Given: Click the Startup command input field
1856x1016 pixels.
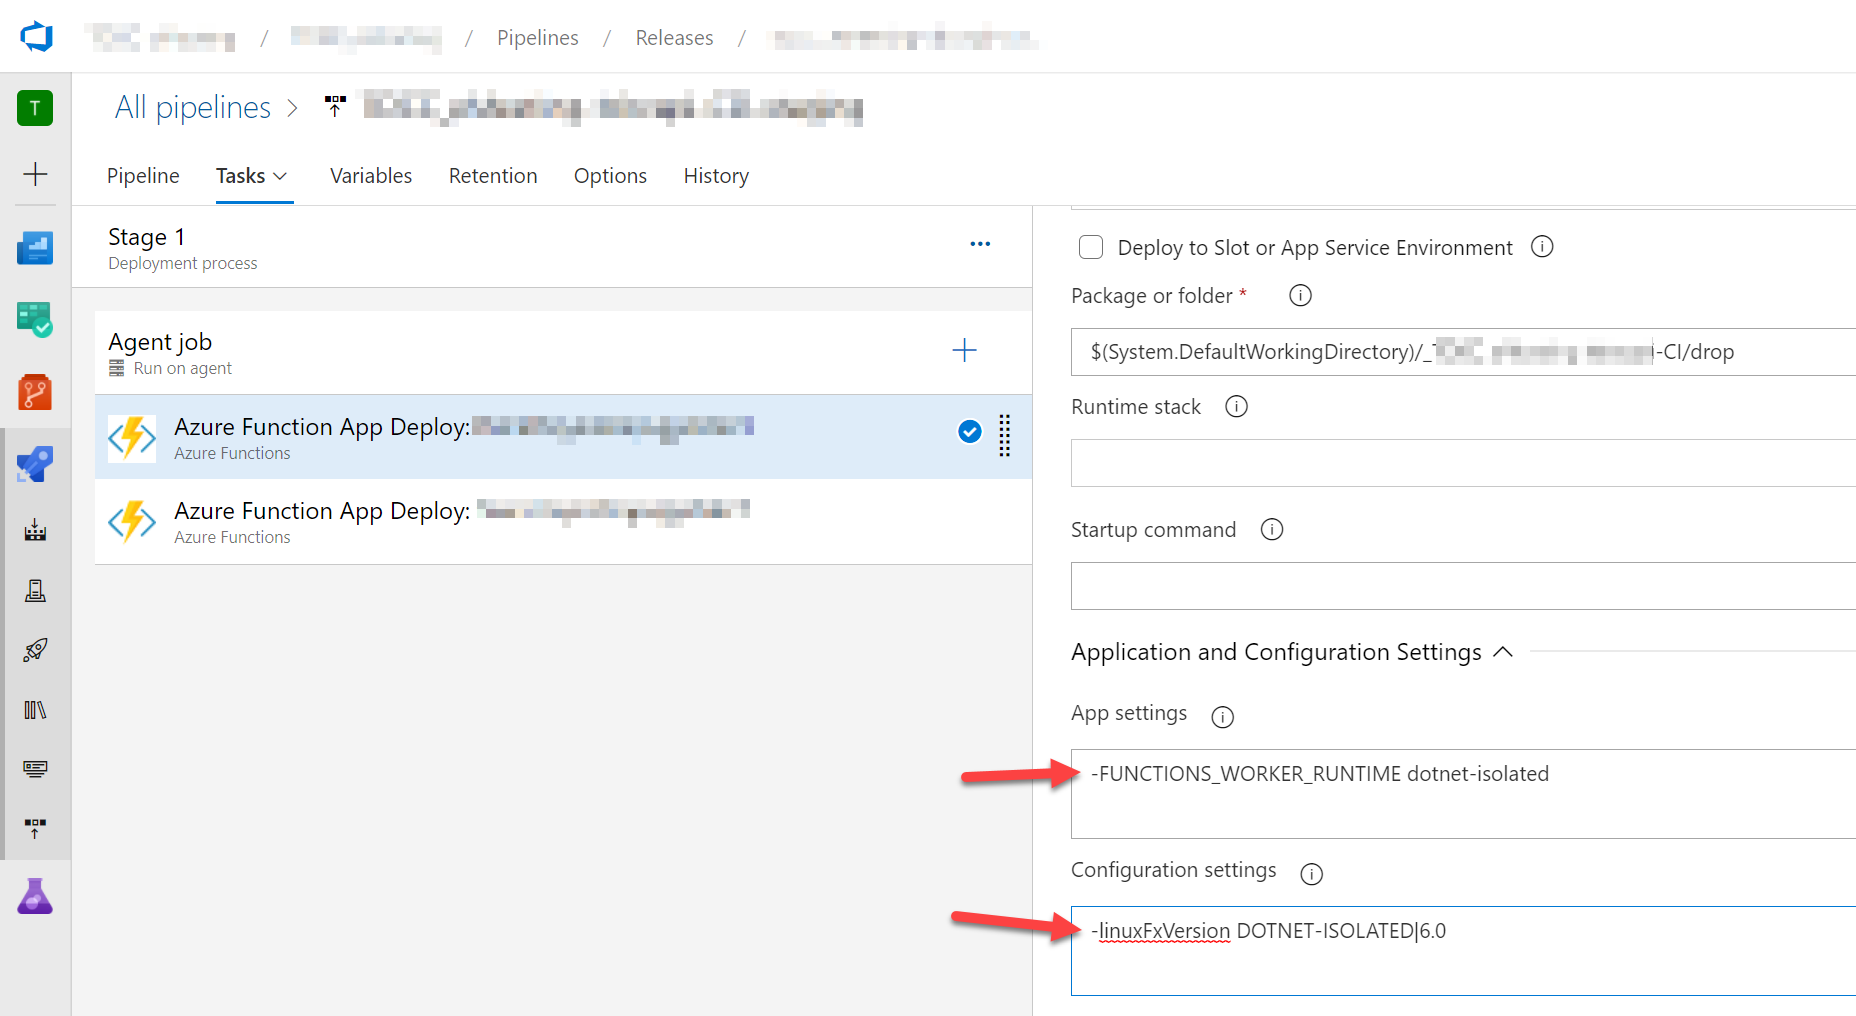Looking at the screenshot, I should [x=1463, y=586].
